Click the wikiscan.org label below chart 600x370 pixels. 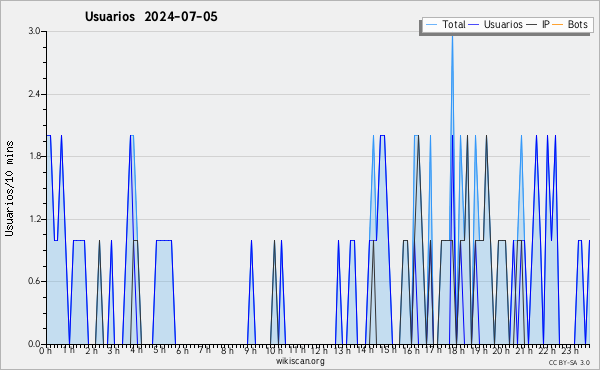point(300,361)
